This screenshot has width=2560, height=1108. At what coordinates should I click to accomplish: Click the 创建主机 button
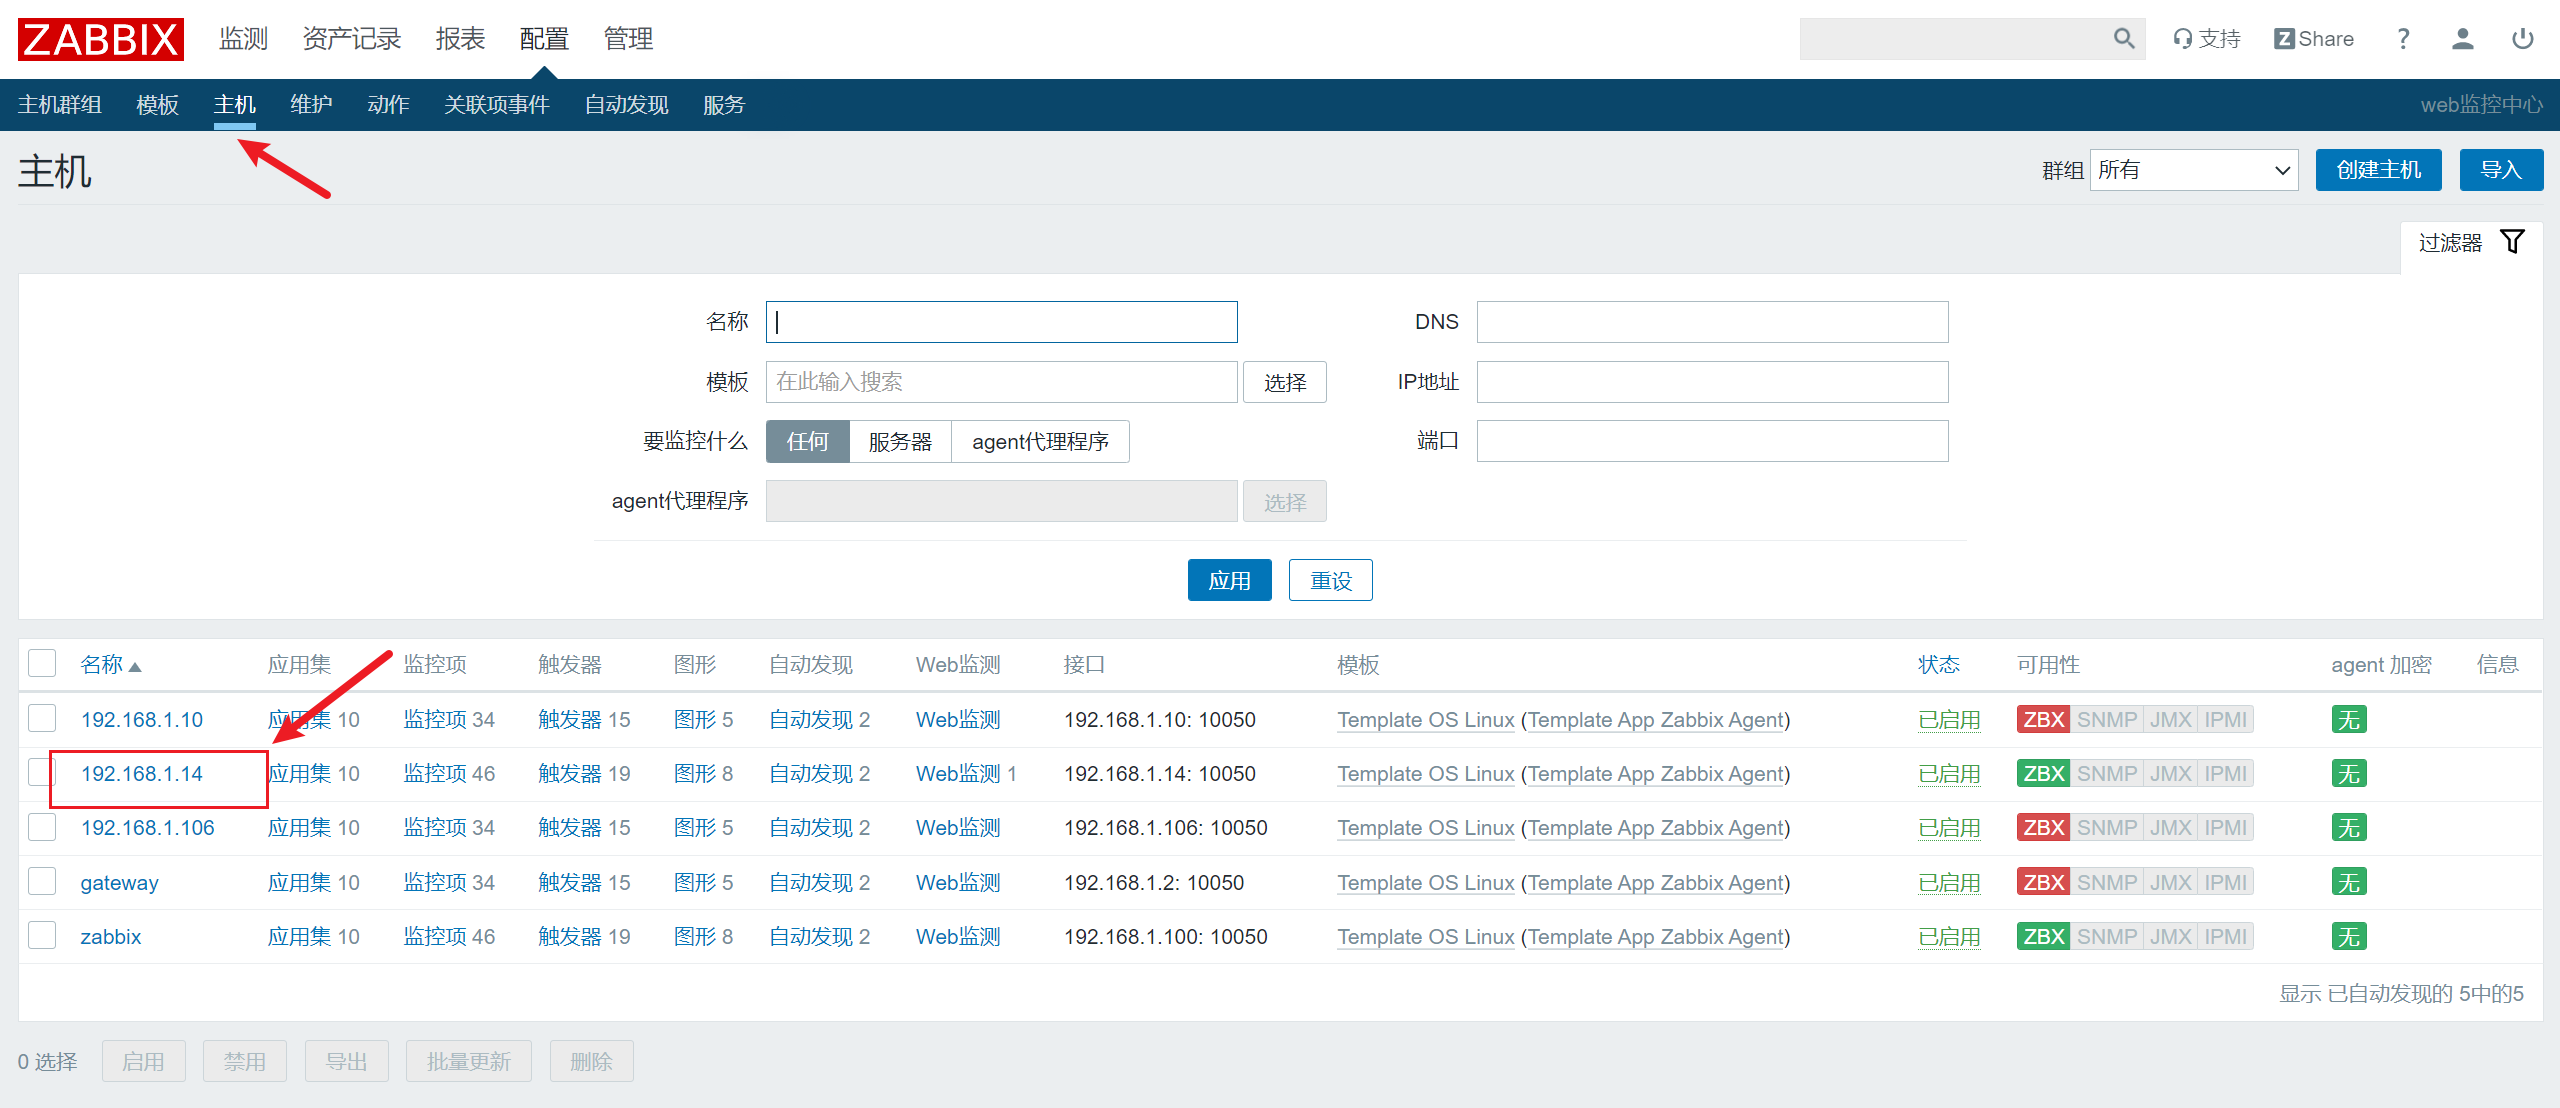click(x=2378, y=170)
